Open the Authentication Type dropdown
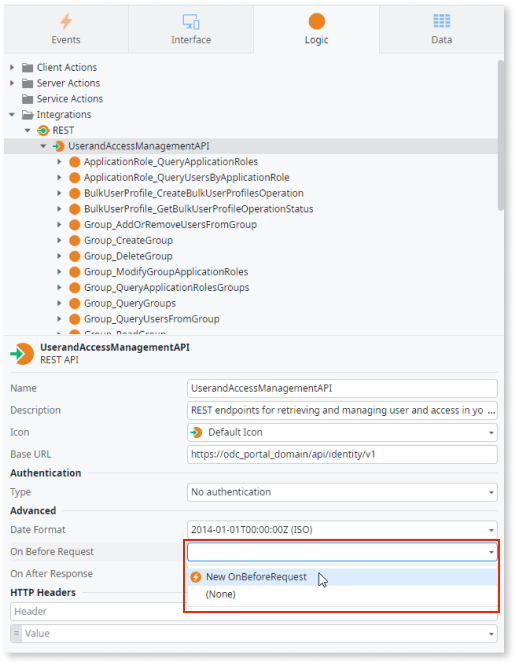The height and width of the screenshot is (665, 516). point(342,492)
